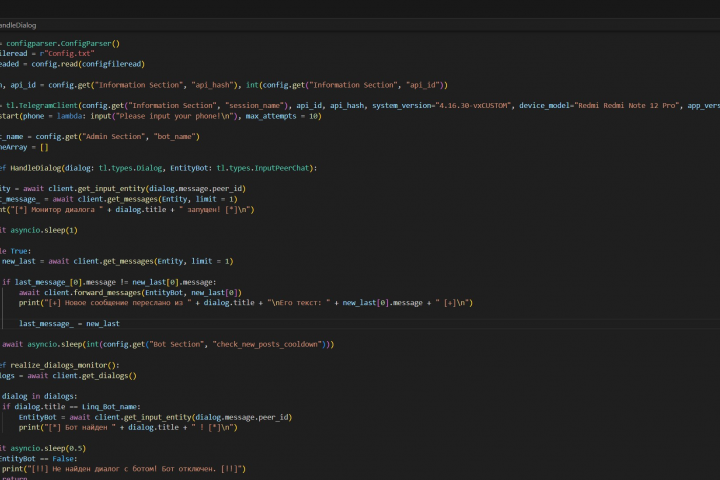Click the quoted "api_hash" string
Viewport: 720px width, 480px height.
point(213,85)
